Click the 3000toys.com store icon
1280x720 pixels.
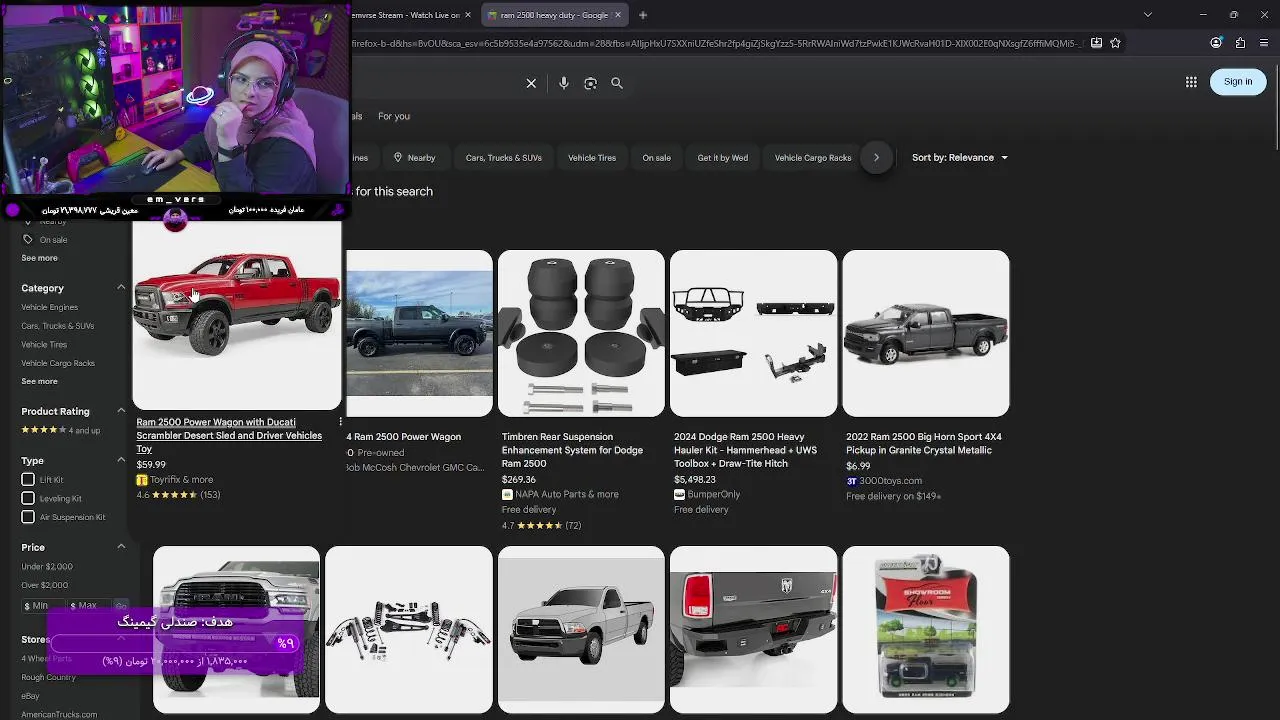(851, 481)
